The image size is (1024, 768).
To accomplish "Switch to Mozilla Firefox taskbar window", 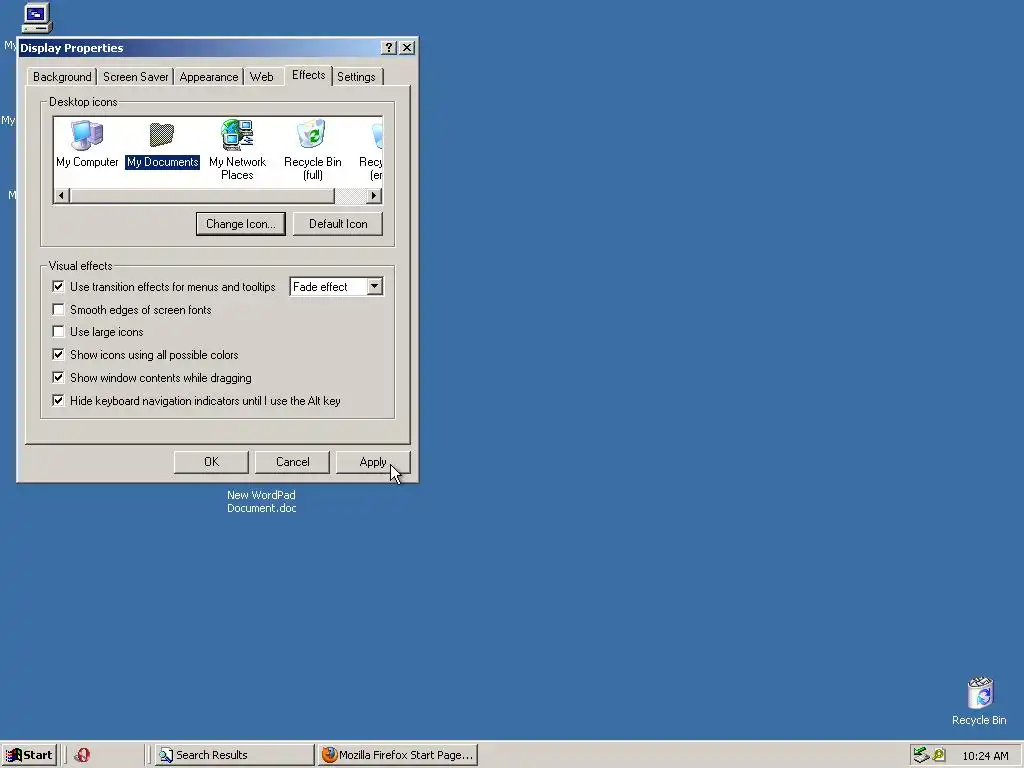I will click(x=398, y=755).
